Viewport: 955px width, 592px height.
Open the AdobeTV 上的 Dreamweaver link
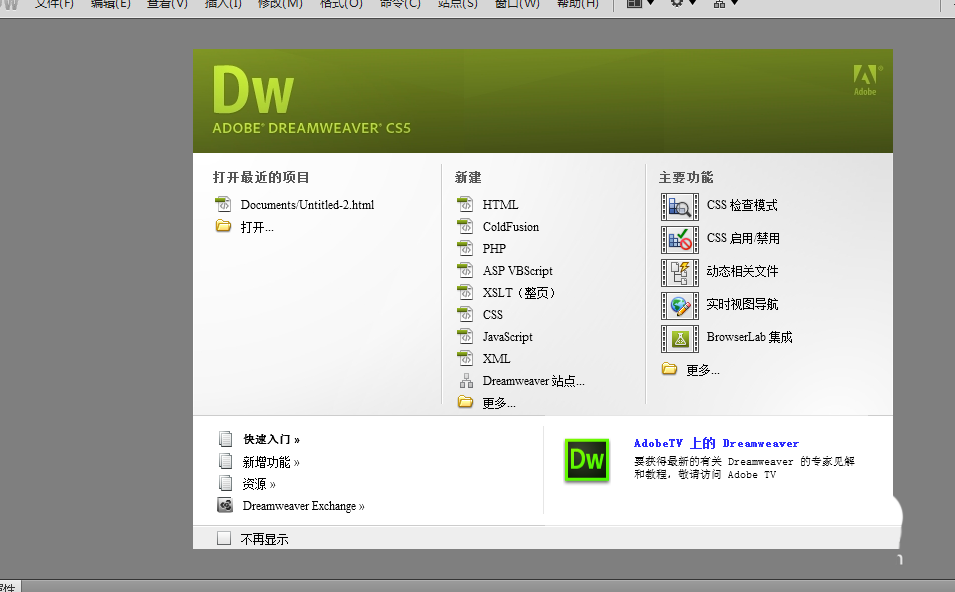coord(716,443)
